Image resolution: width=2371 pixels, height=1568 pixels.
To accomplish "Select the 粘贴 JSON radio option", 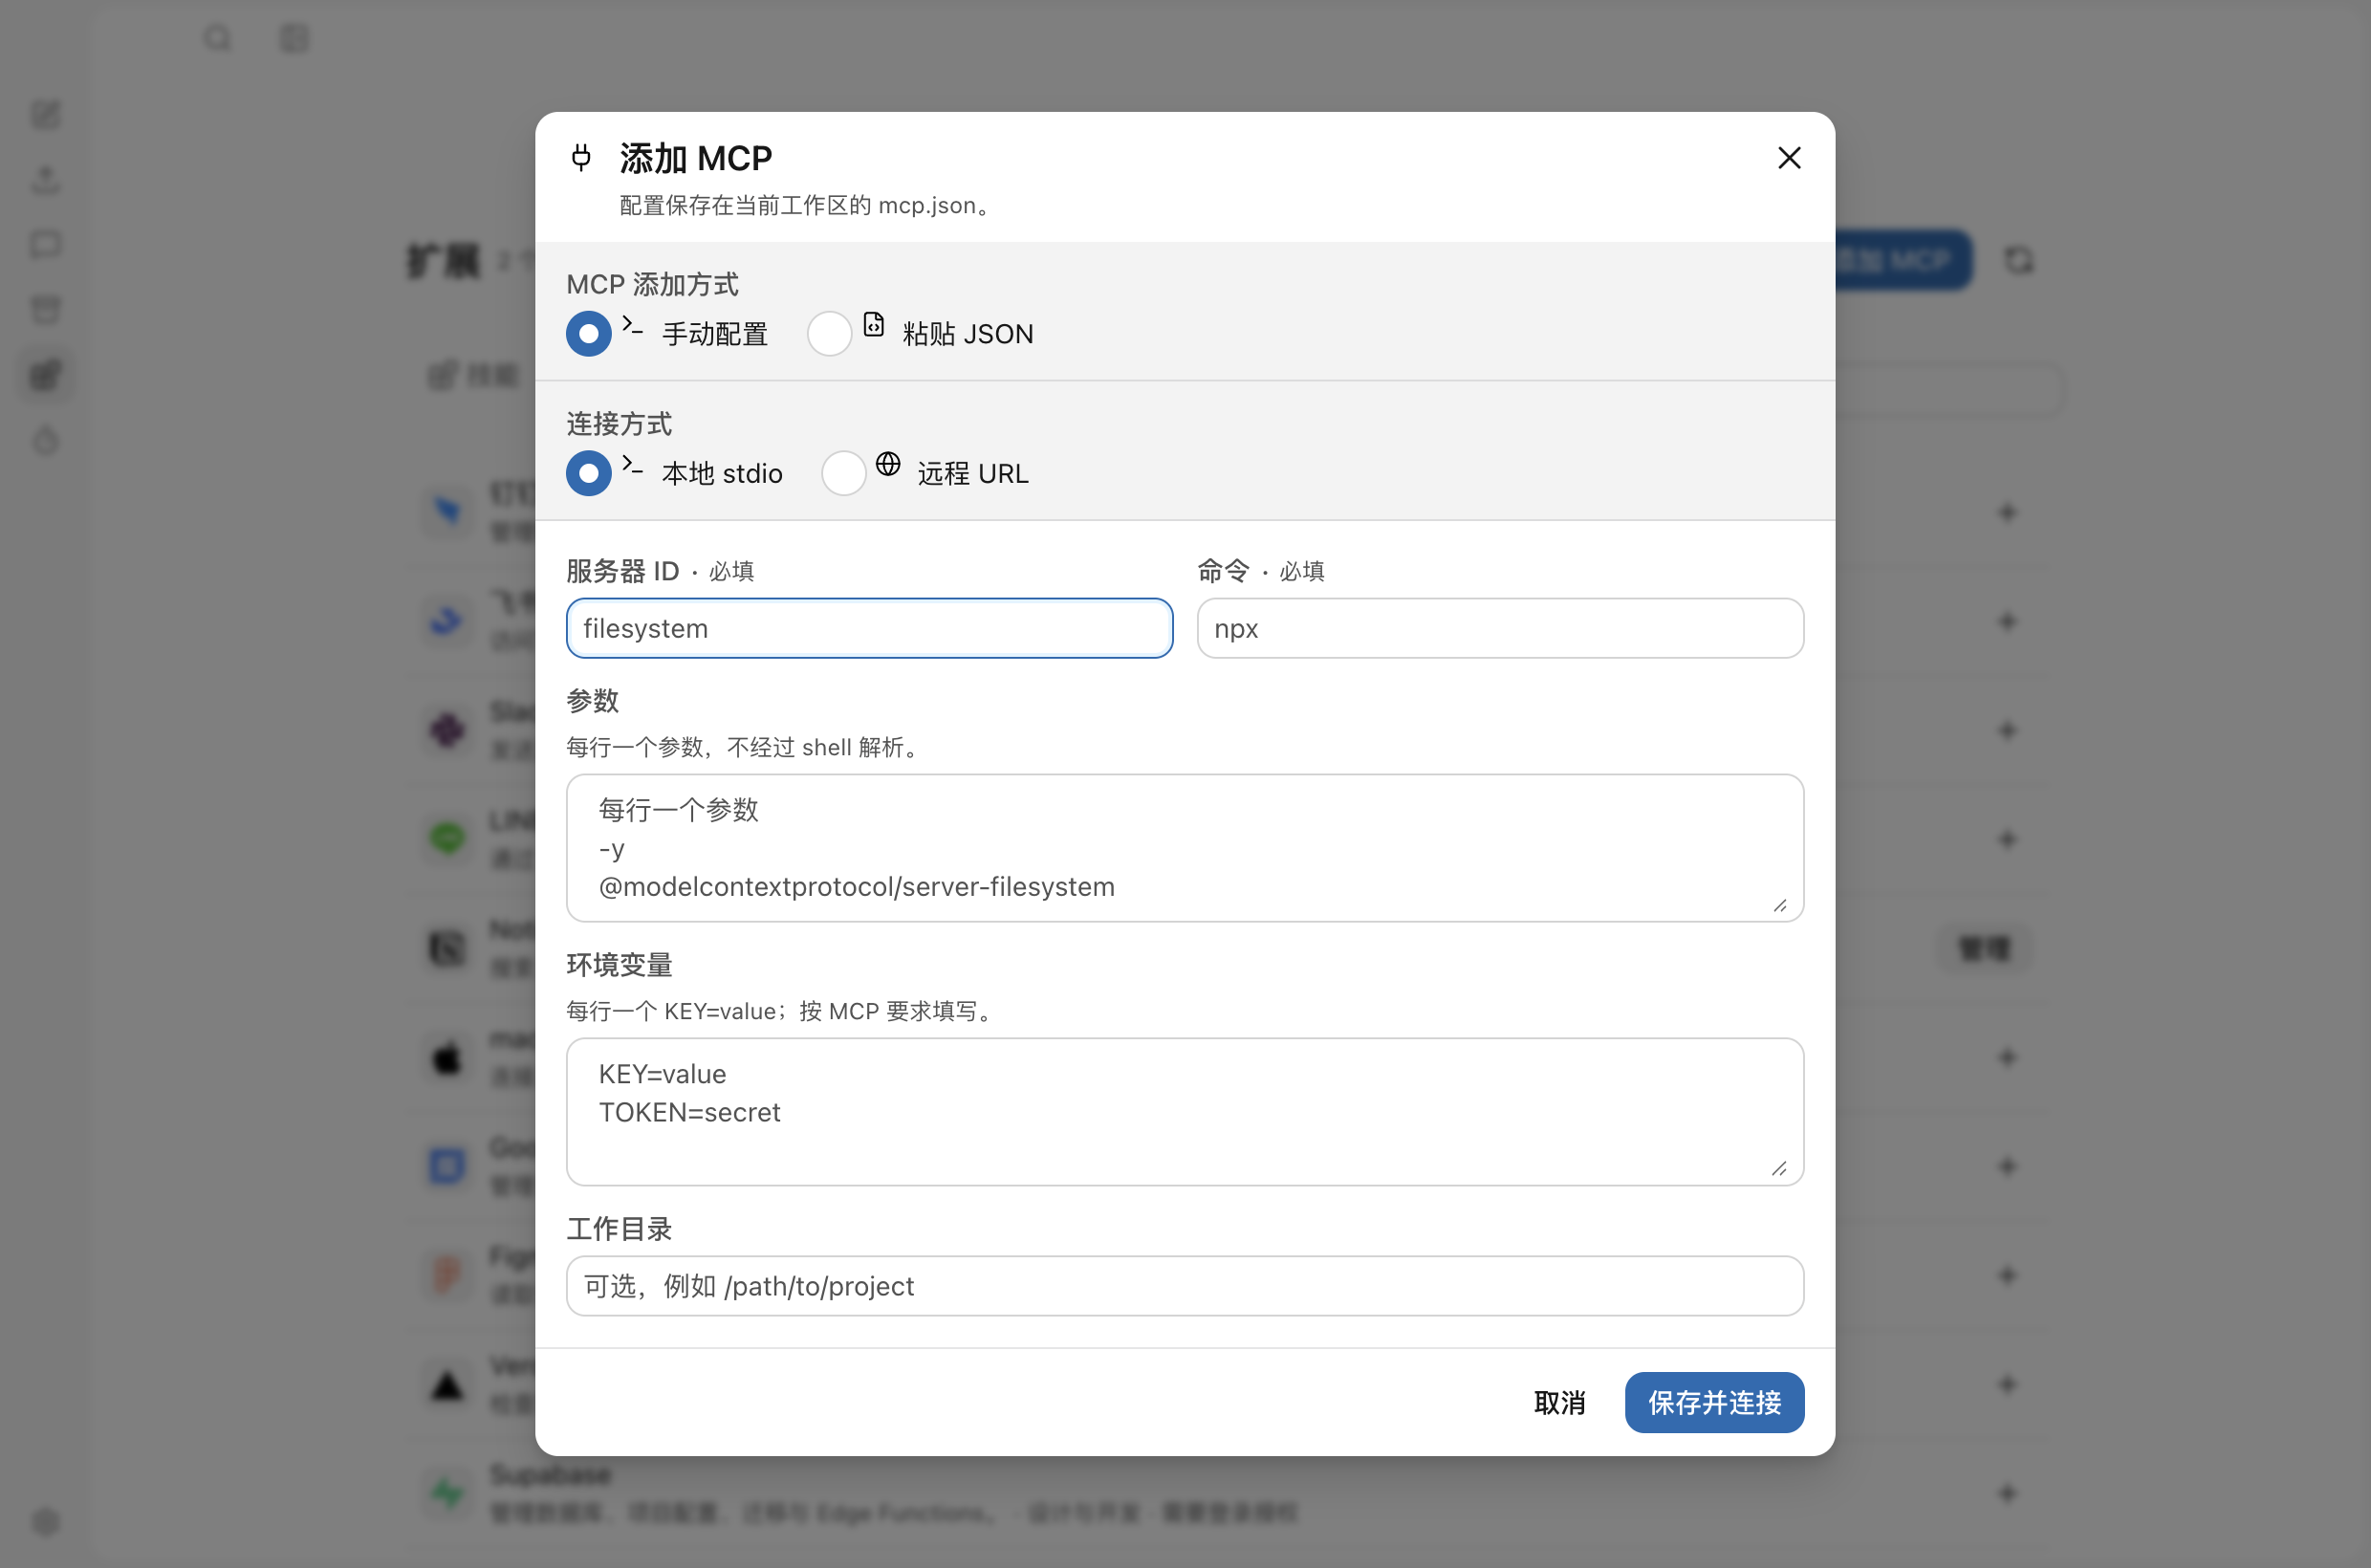I will click(829, 333).
